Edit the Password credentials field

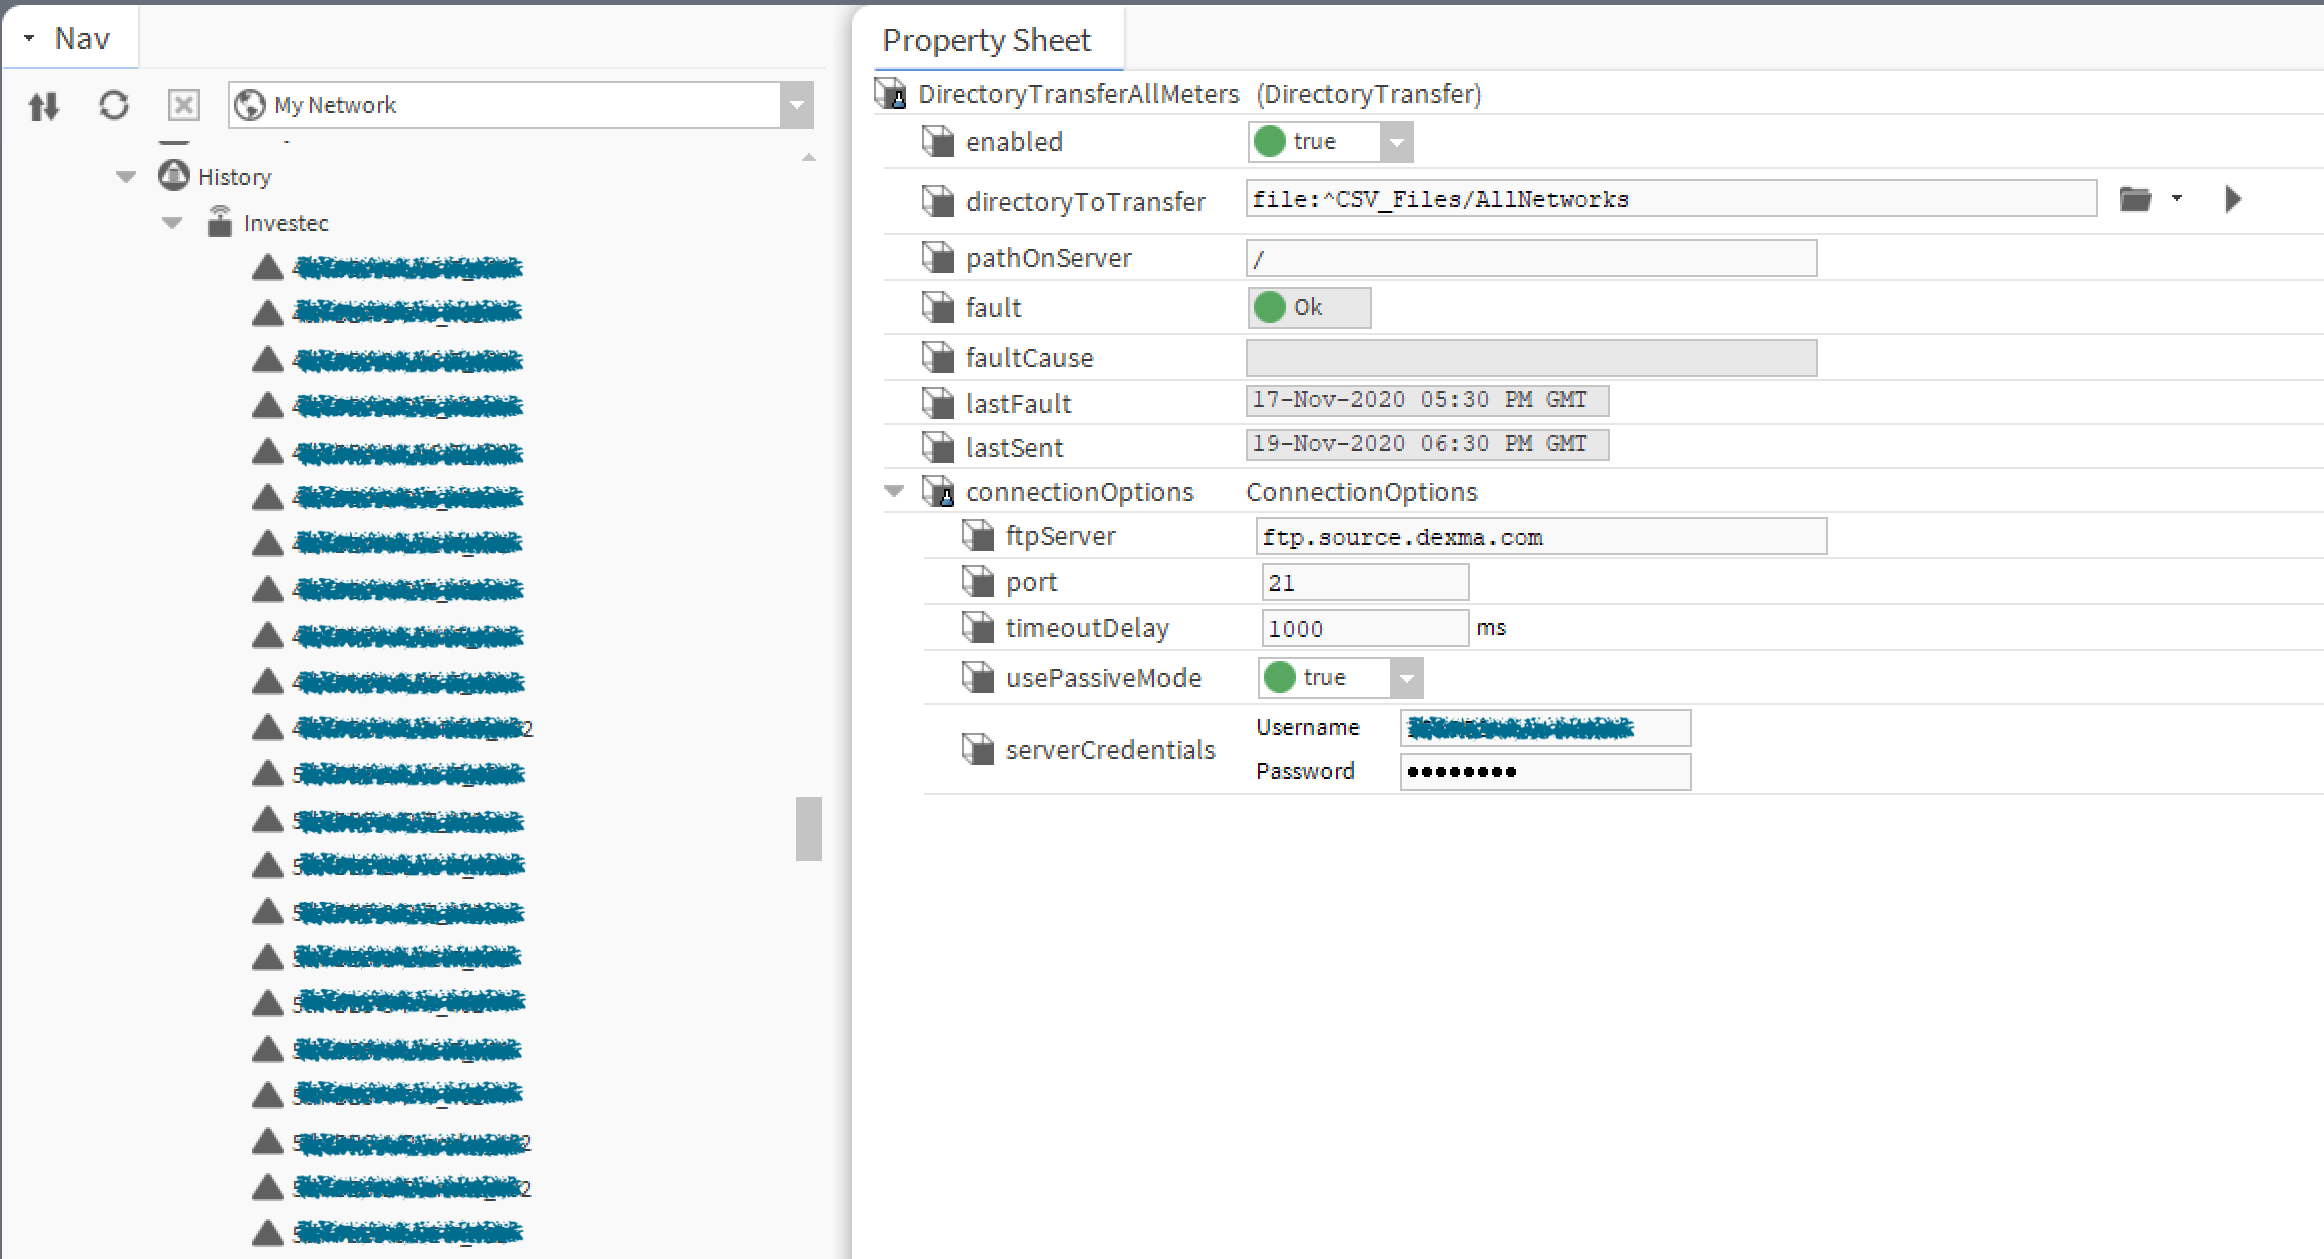click(x=1545, y=772)
